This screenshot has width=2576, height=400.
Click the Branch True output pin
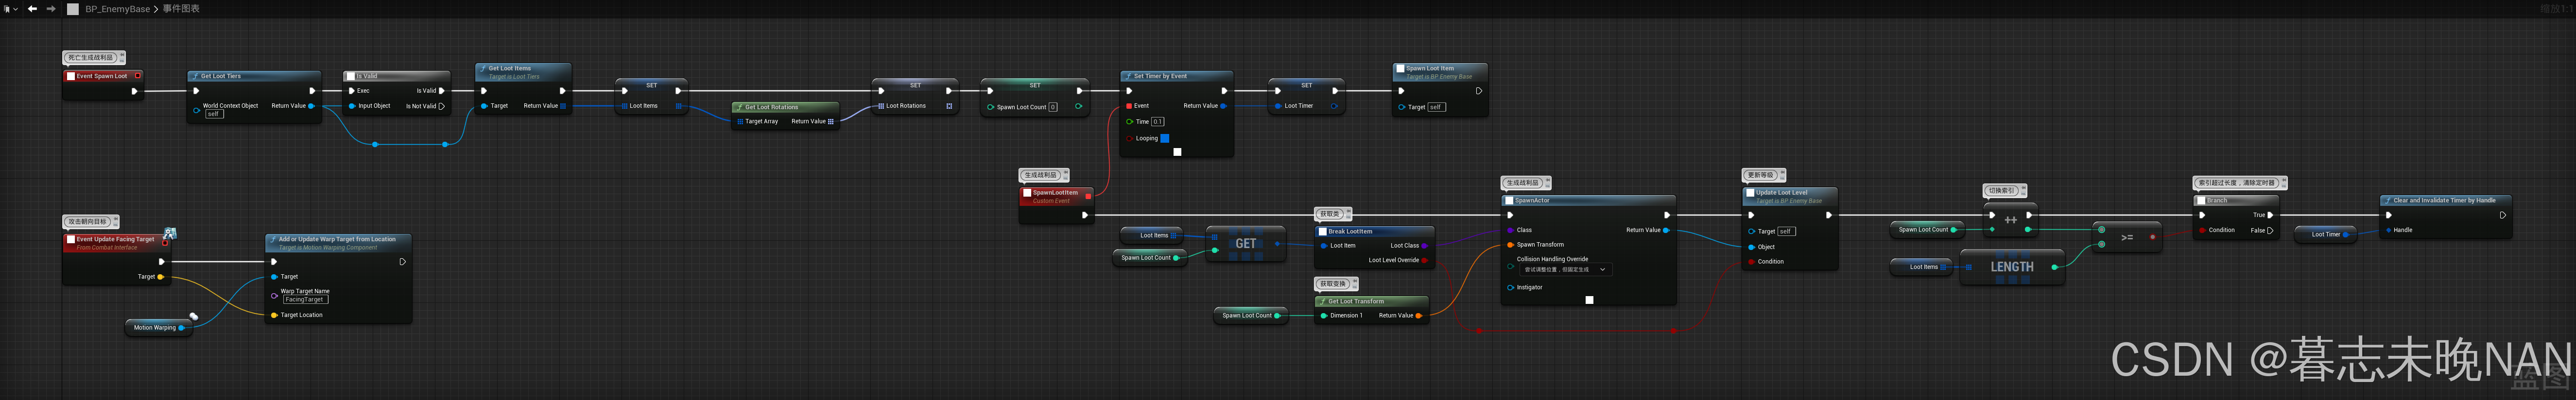(x=2270, y=215)
